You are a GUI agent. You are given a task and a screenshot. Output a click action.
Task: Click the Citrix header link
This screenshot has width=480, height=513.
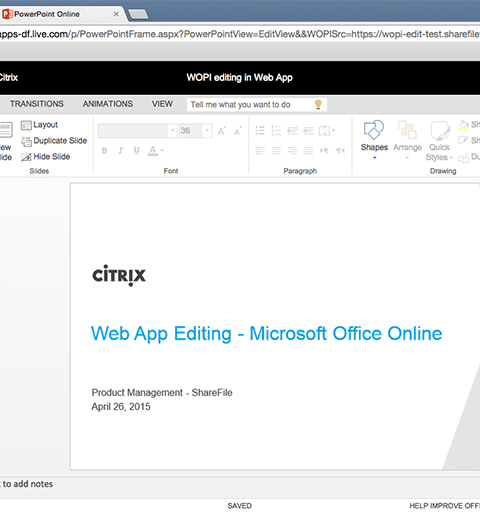(x=9, y=78)
